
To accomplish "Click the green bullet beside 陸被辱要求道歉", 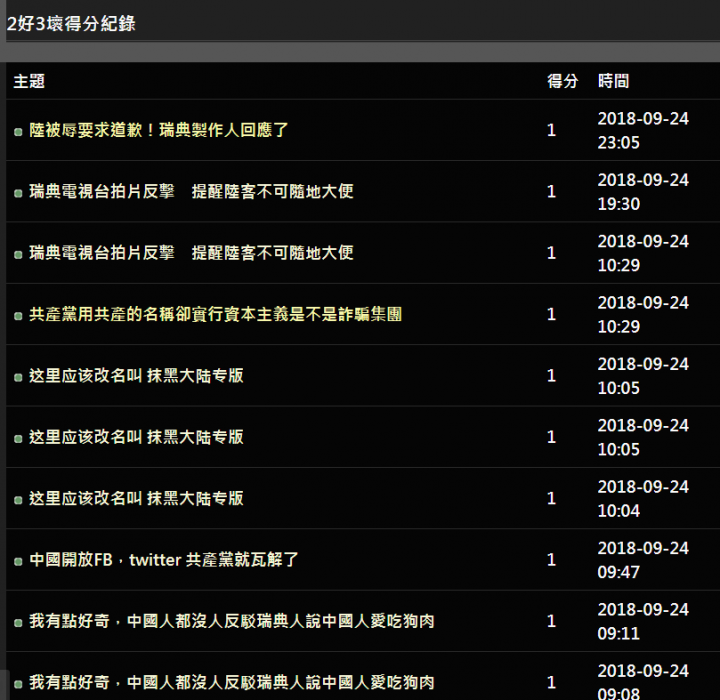I will click(x=18, y=132).
